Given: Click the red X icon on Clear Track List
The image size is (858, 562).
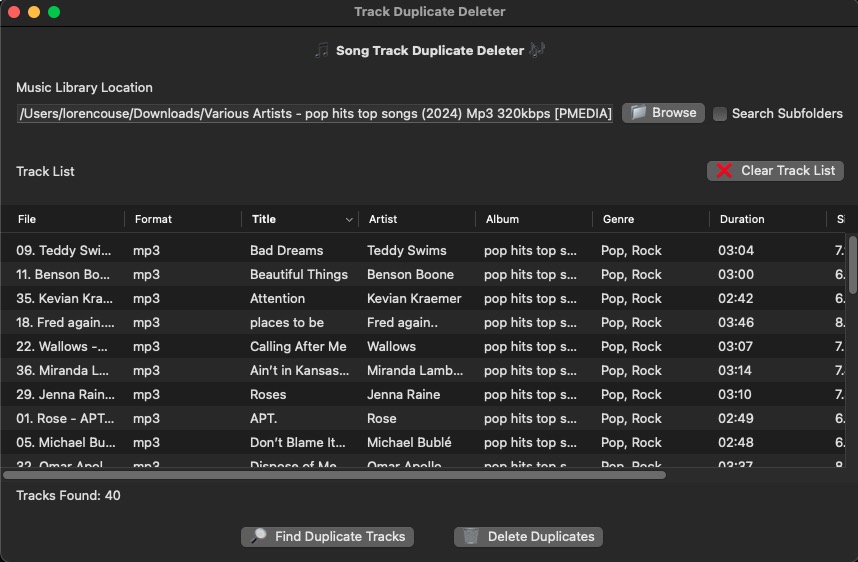Looking at the screenshot, I should tap(724, 171).
